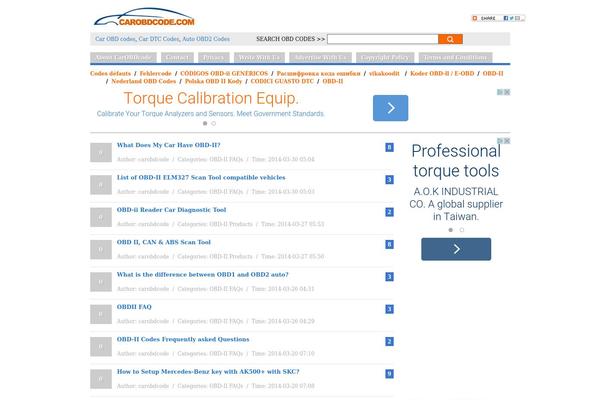This screenshot has width=600, height=400.
Task: Open thumbnail of OBD1 and OBD2 difference post
Action: pos(101,282)
